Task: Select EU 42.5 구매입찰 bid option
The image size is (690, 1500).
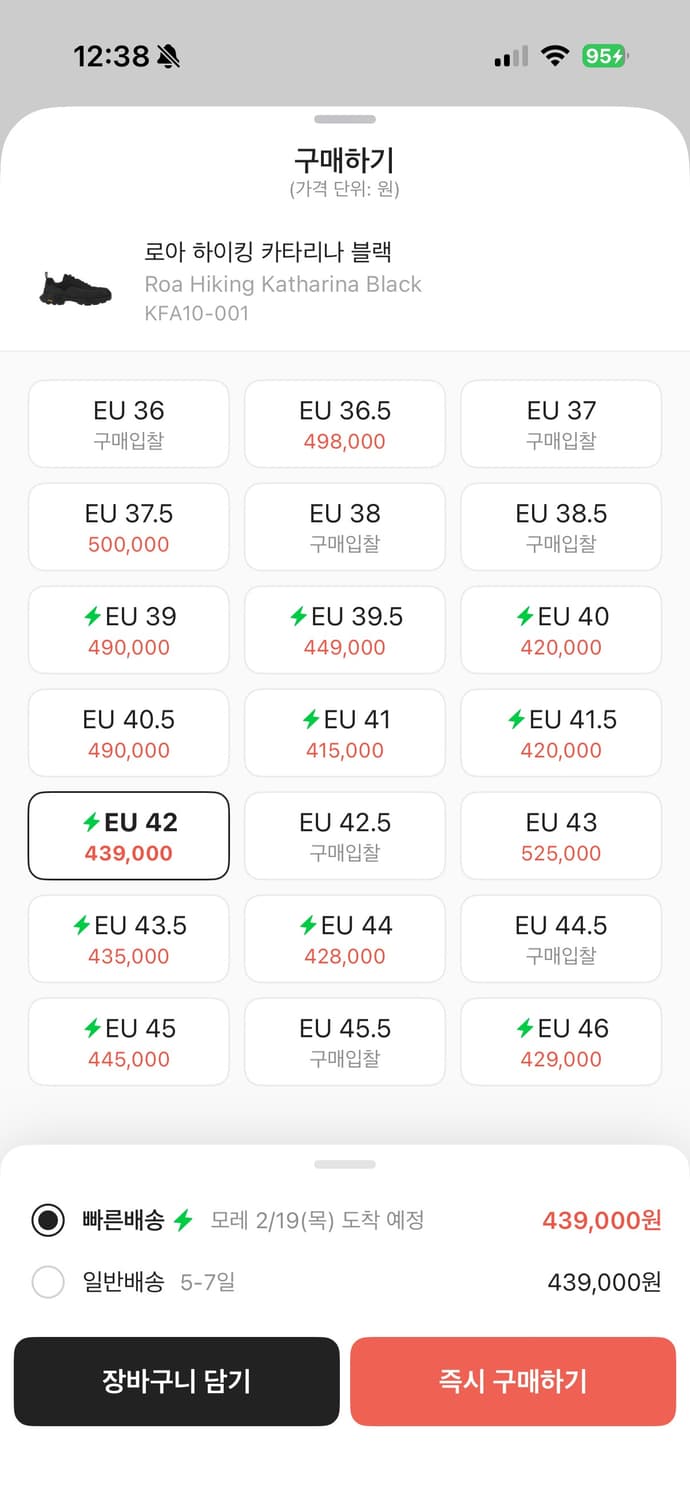Action: click(x=345, y=836)
